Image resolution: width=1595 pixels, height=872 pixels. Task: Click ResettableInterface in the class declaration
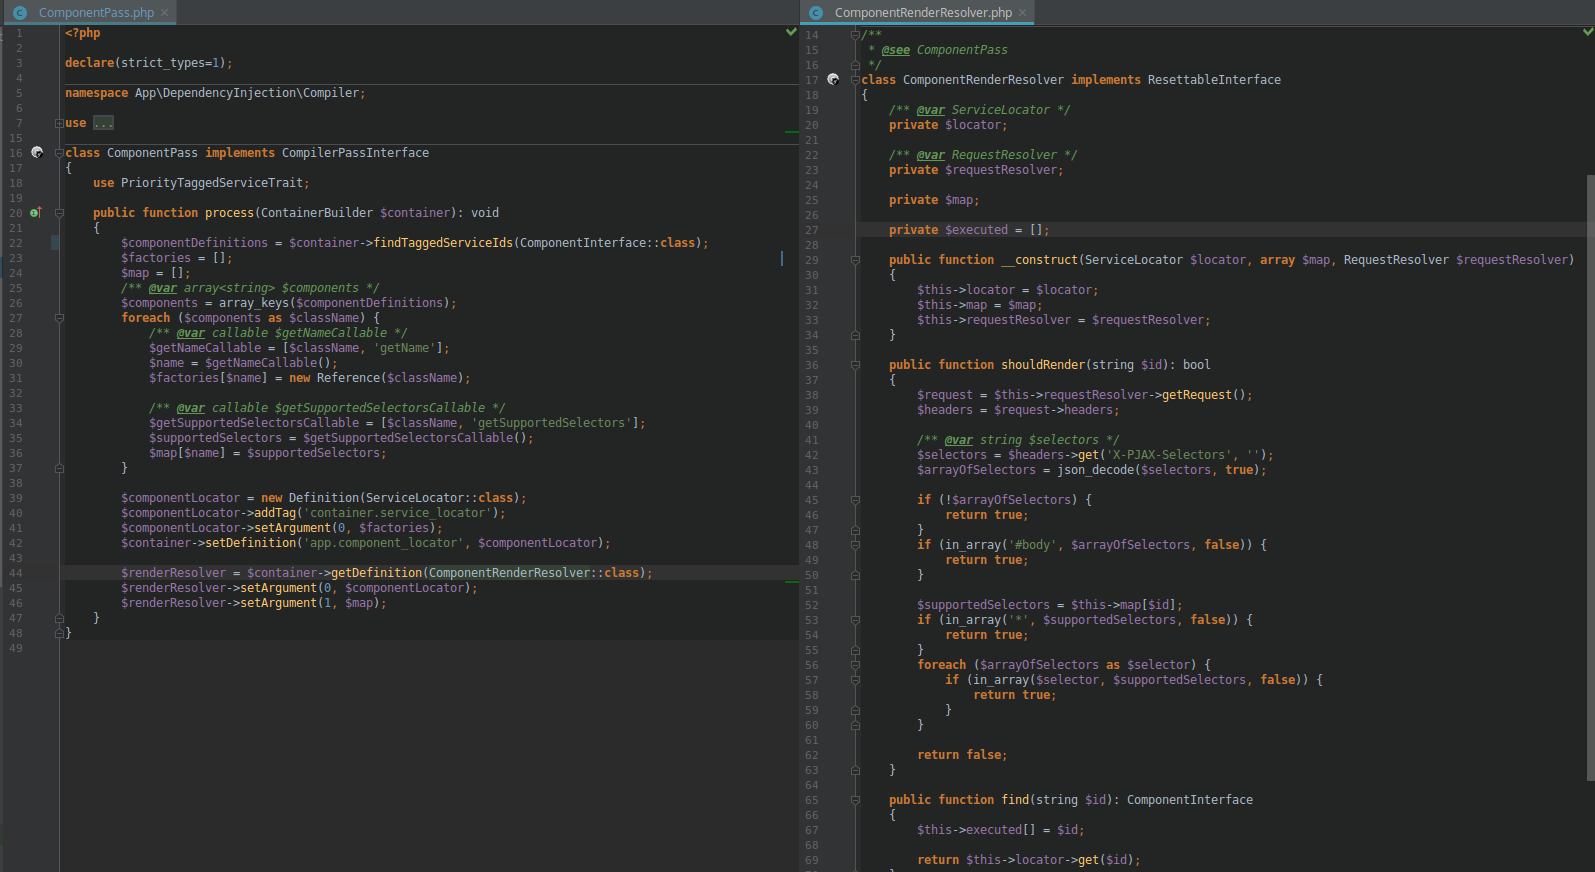point(1214,80)
